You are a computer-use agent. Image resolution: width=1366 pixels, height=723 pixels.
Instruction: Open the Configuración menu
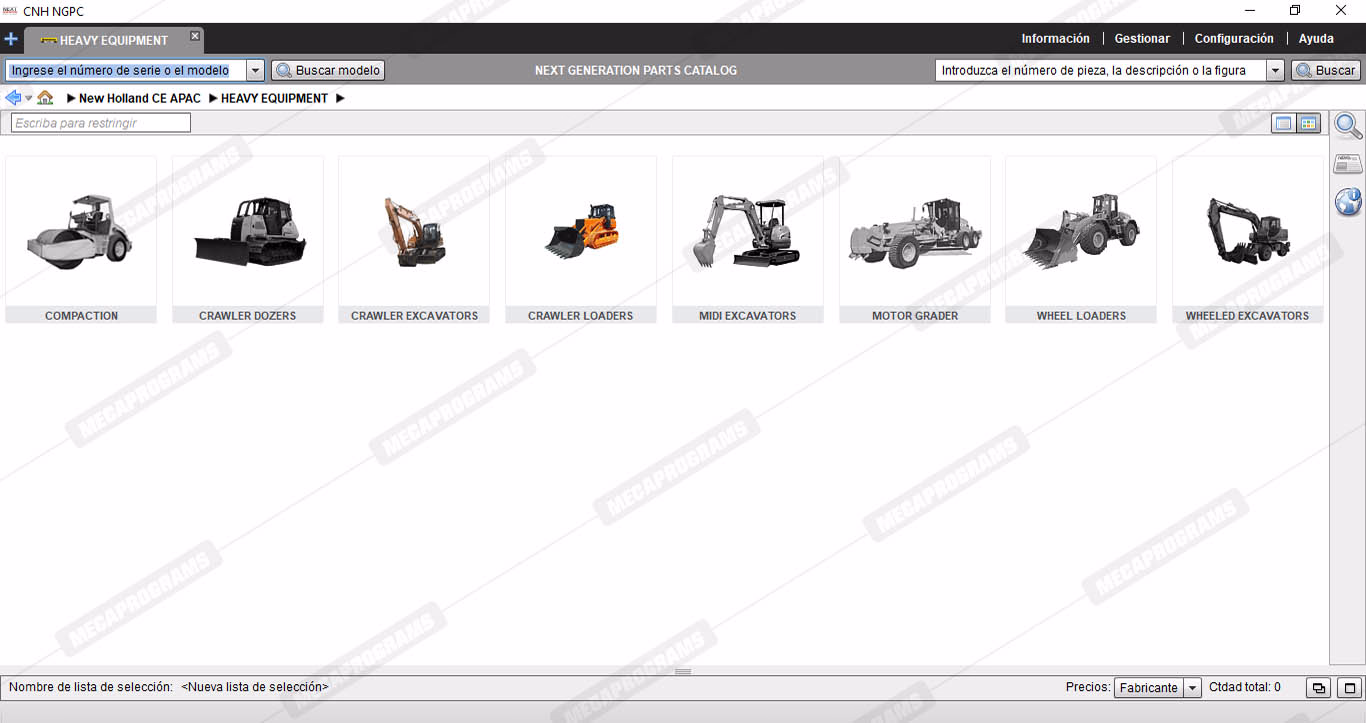pos(1234,39)
